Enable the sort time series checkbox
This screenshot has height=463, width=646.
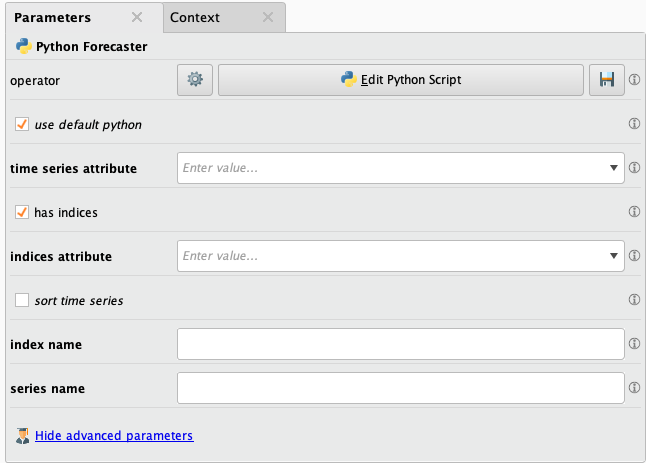(22, 300)
